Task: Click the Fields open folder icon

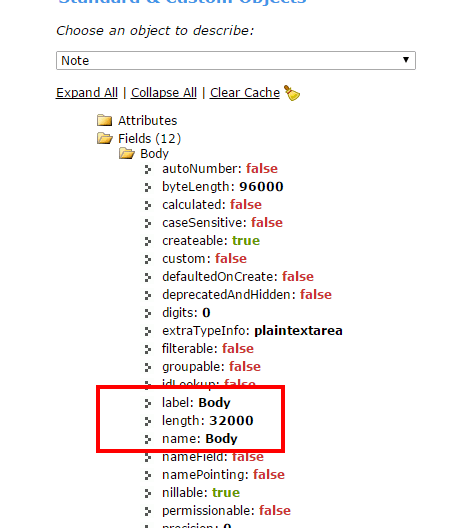Action: pos(105,138)
